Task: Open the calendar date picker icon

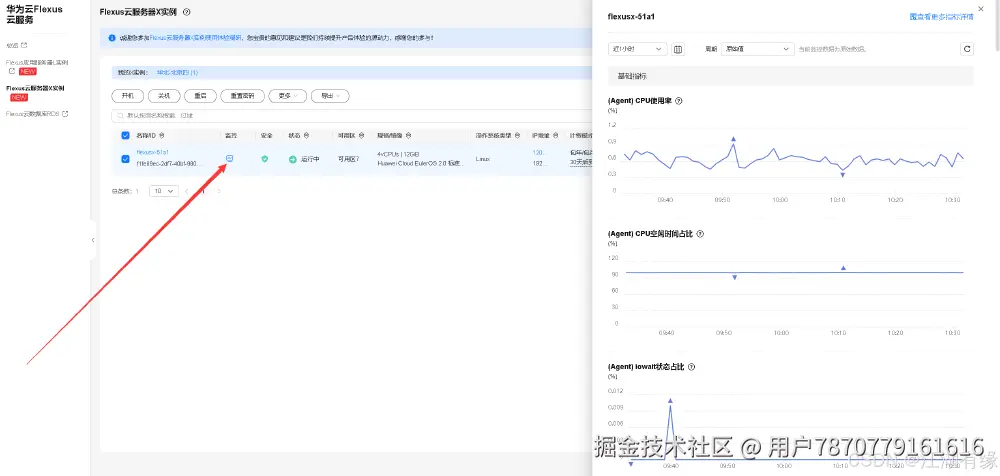Action: [678, 49]
